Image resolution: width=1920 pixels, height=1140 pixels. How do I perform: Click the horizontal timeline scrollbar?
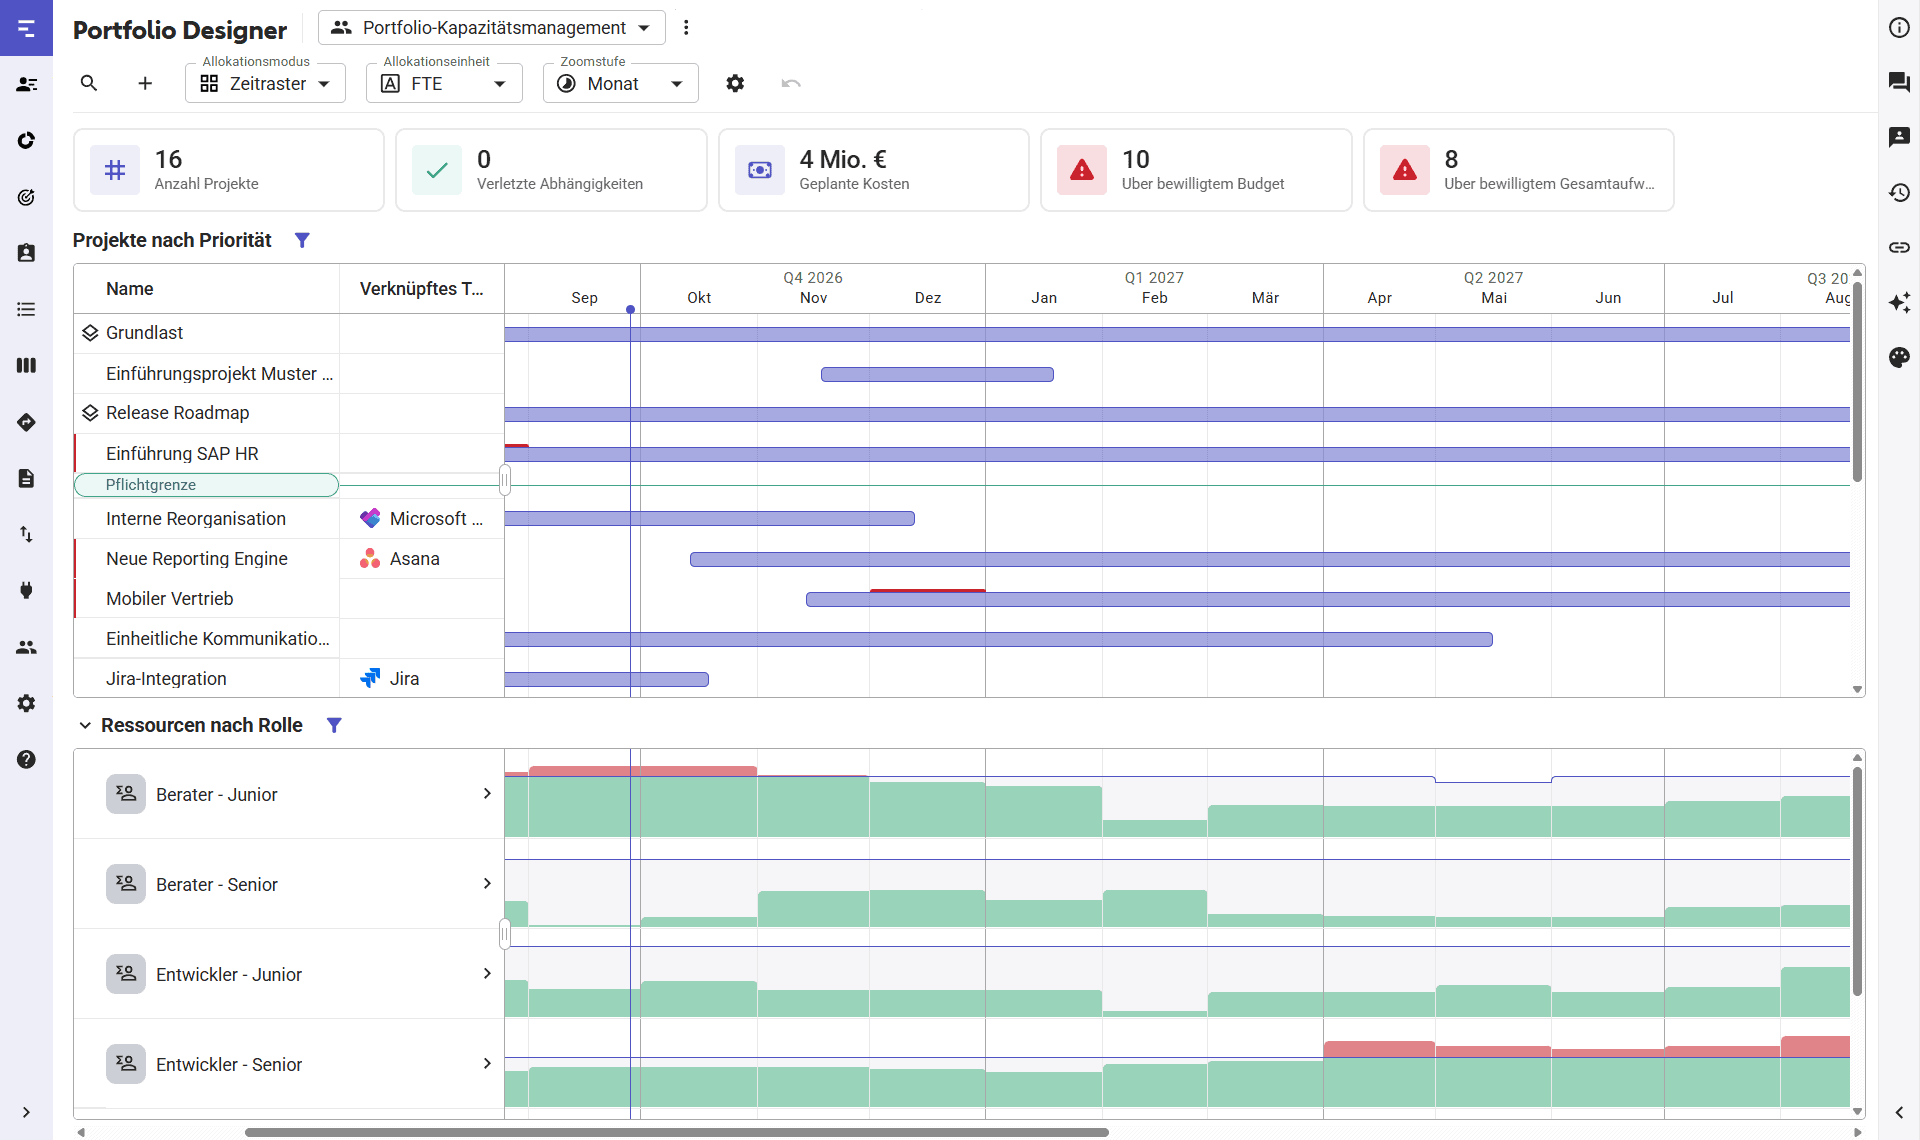pos(677,1132)
